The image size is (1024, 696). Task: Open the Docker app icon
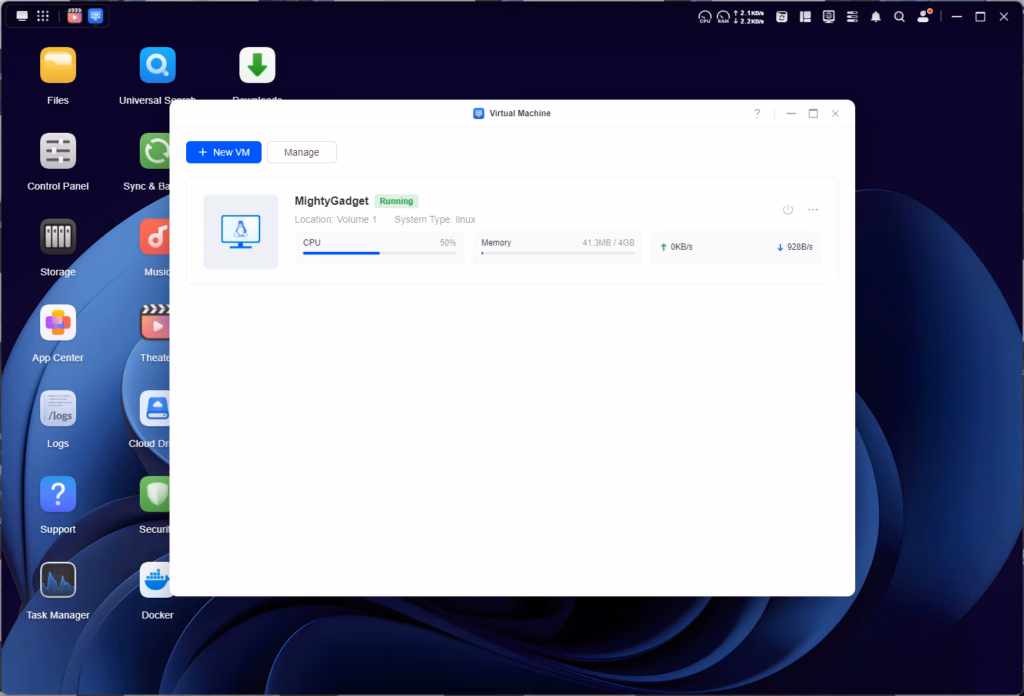157,581
